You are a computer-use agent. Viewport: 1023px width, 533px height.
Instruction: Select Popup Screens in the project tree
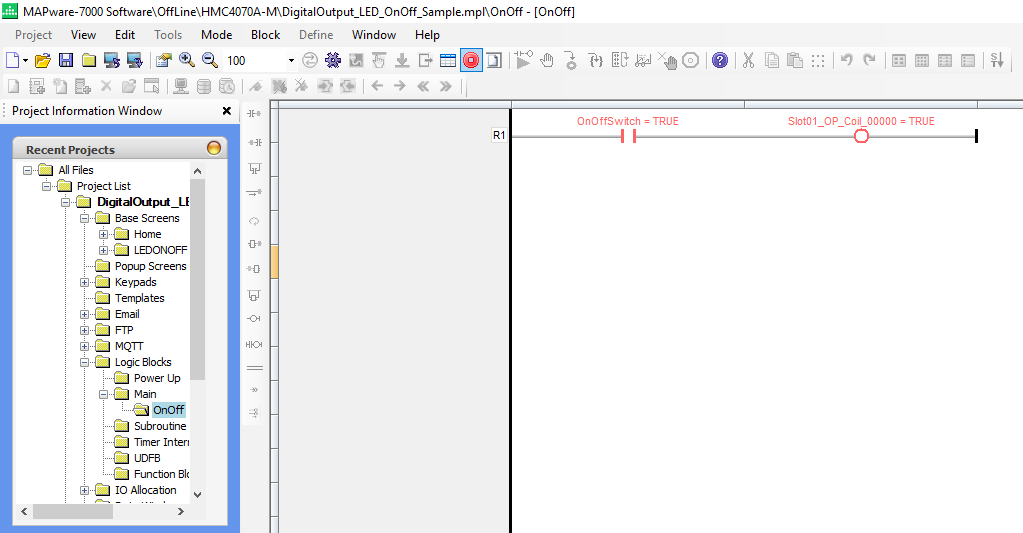click(x=150, y=266)
